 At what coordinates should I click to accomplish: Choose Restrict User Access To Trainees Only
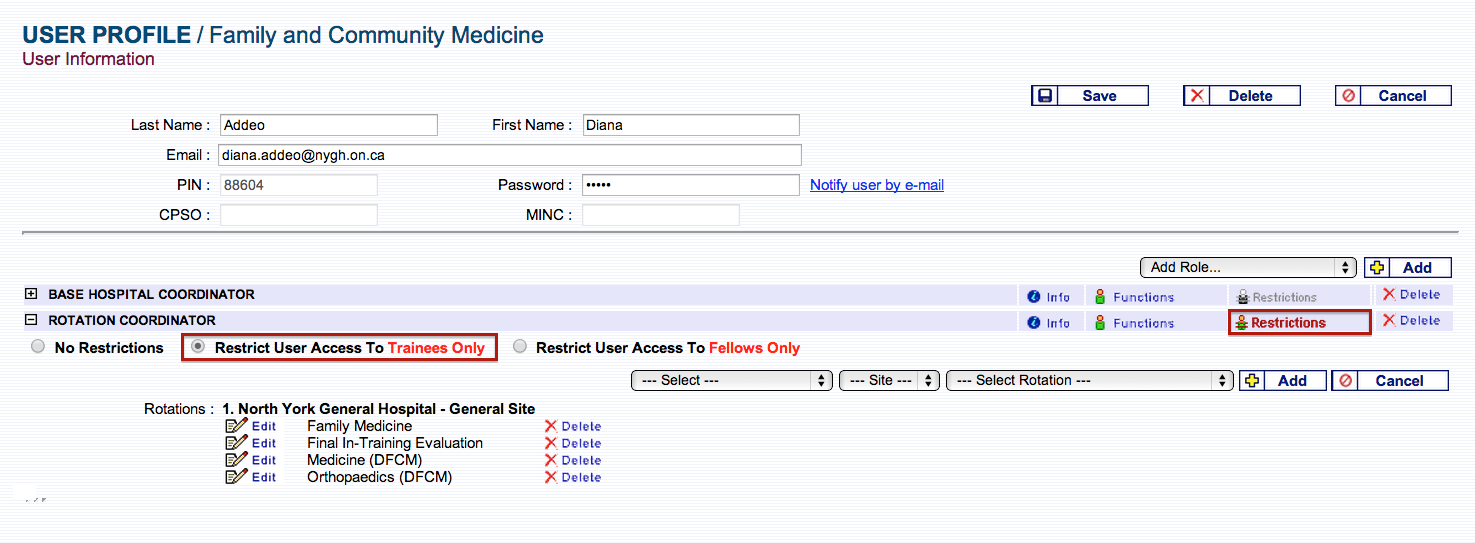tap(198, 347)
